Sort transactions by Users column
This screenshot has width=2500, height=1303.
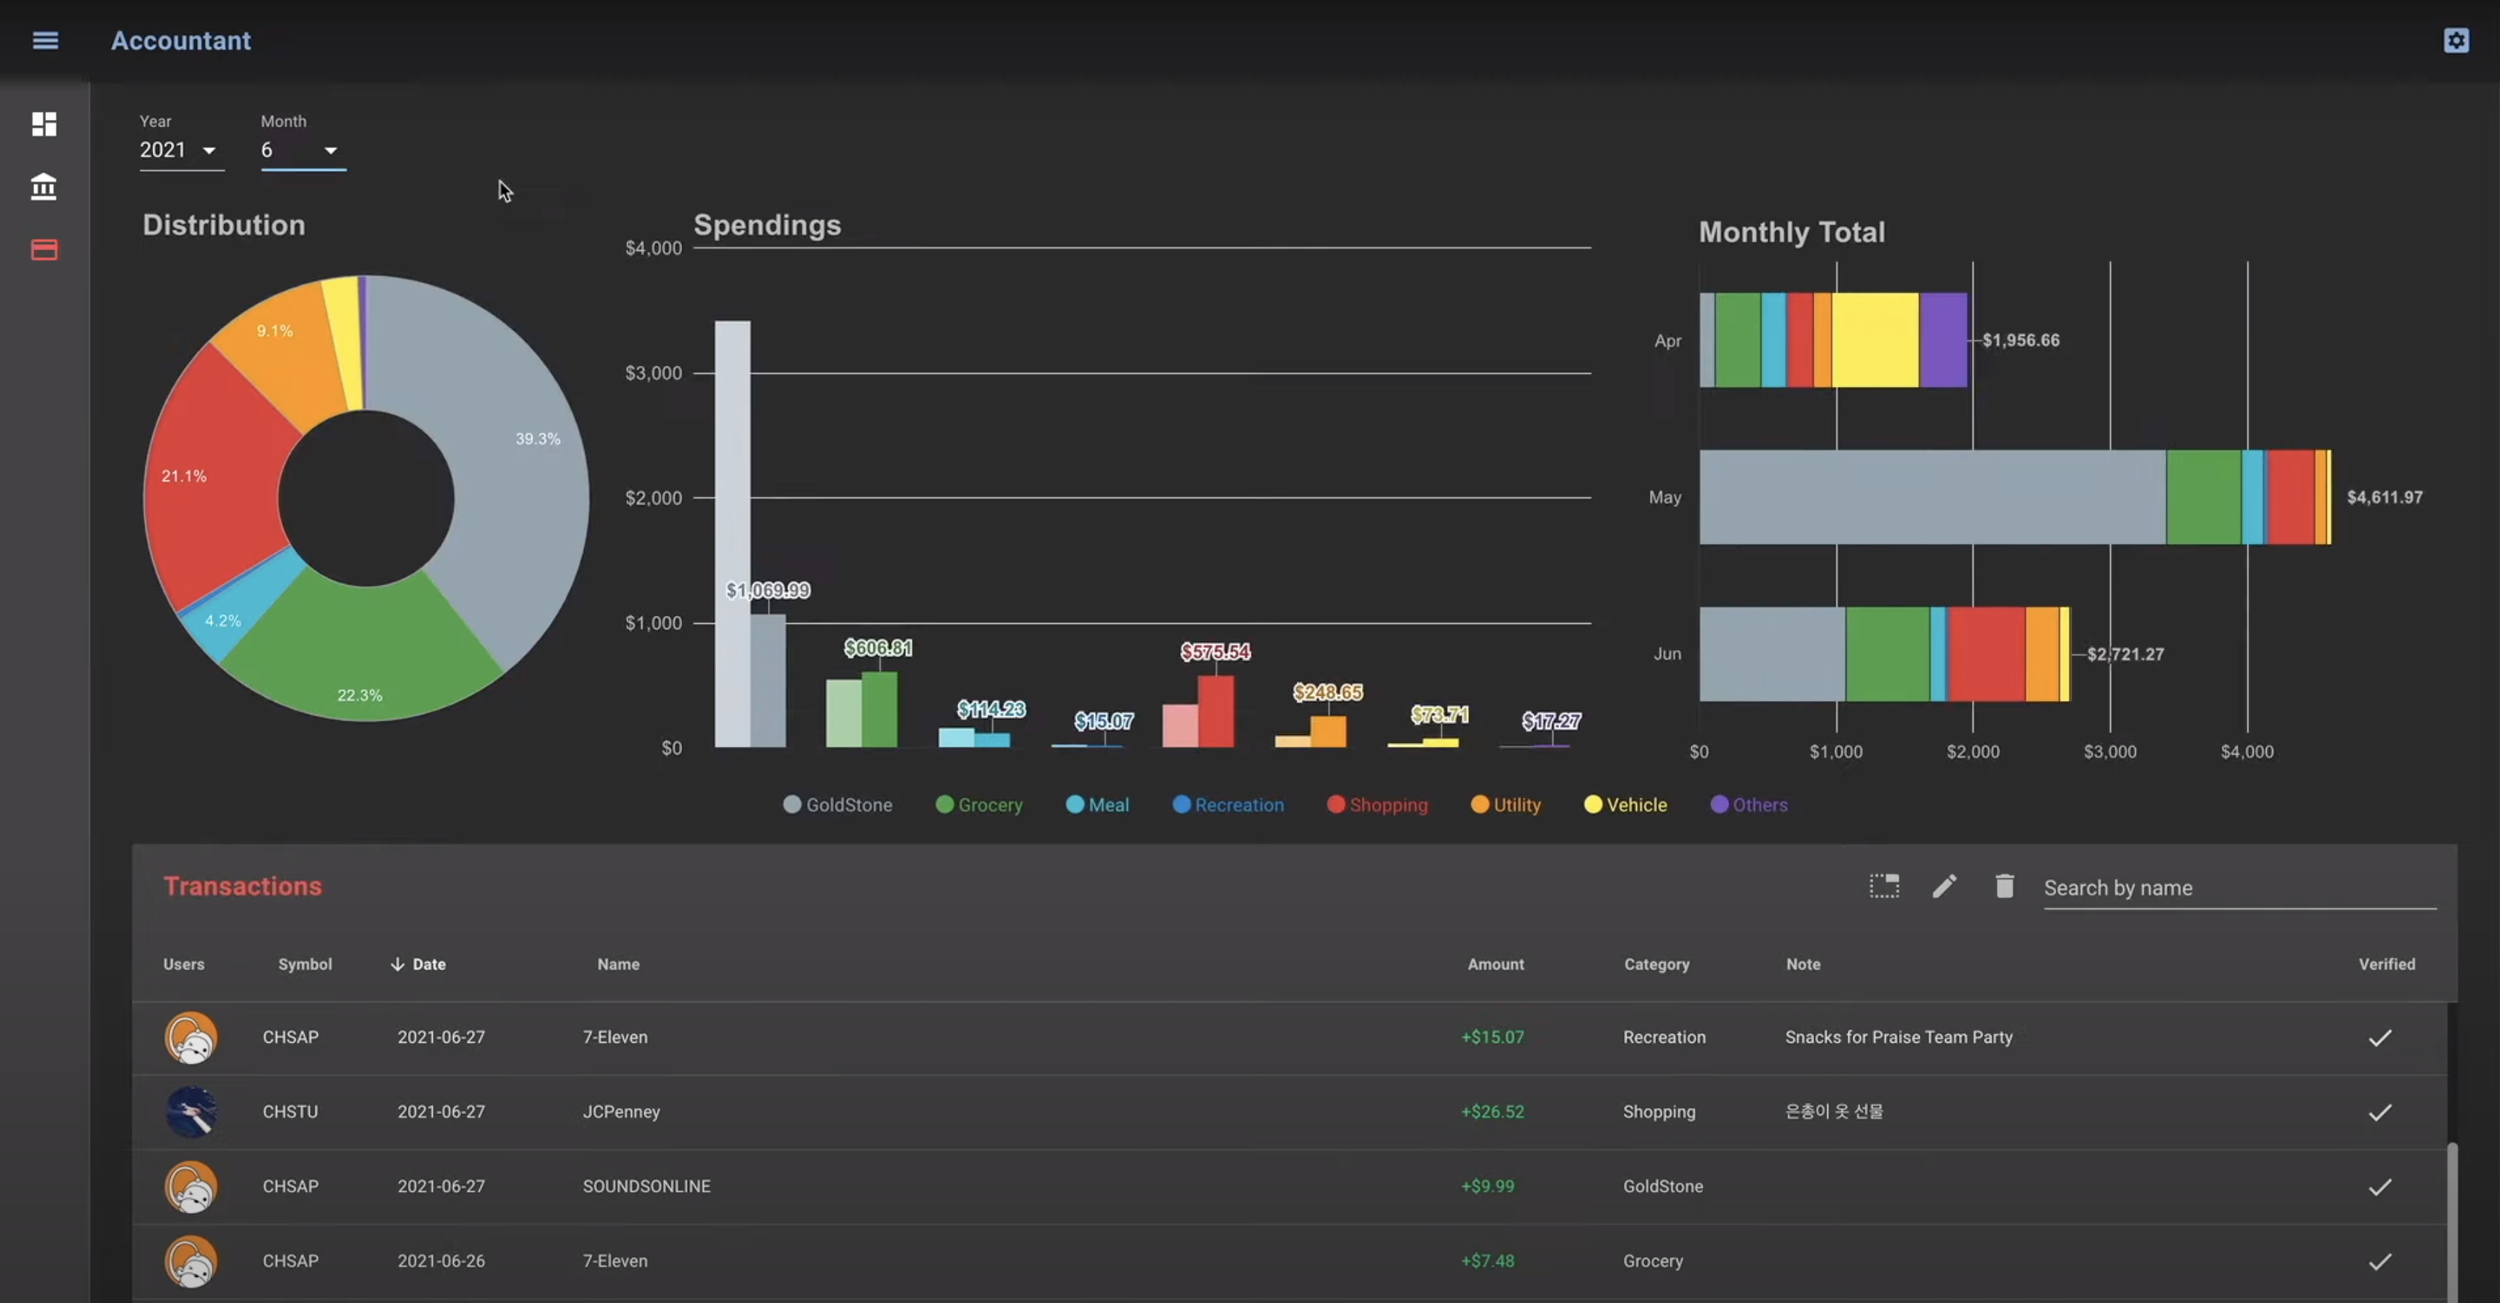point(184,964)
